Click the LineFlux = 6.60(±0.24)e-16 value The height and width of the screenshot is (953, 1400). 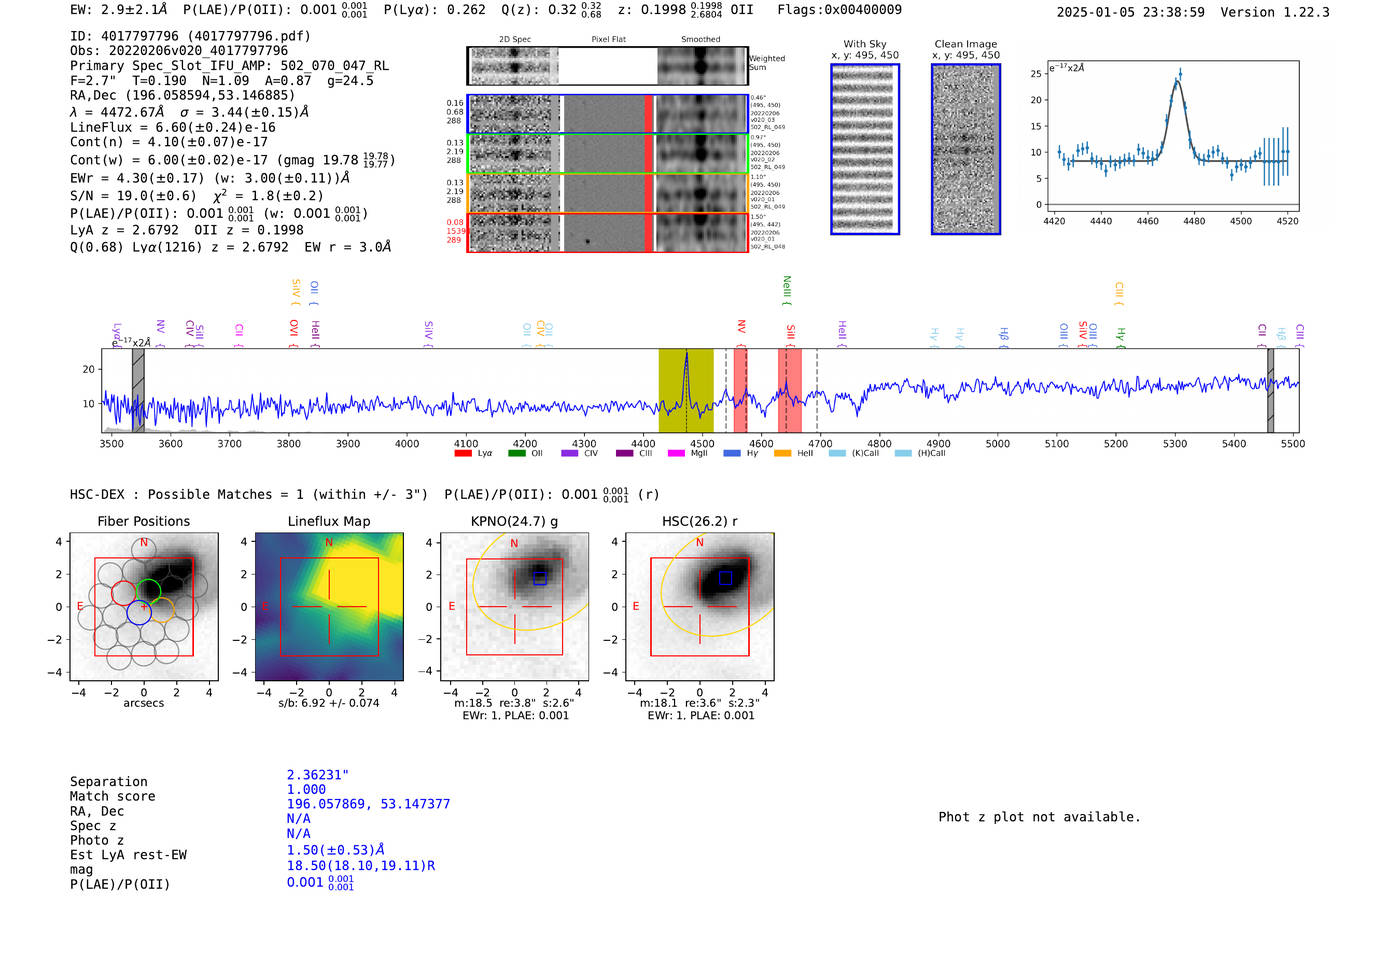click(x=173, y=128)
